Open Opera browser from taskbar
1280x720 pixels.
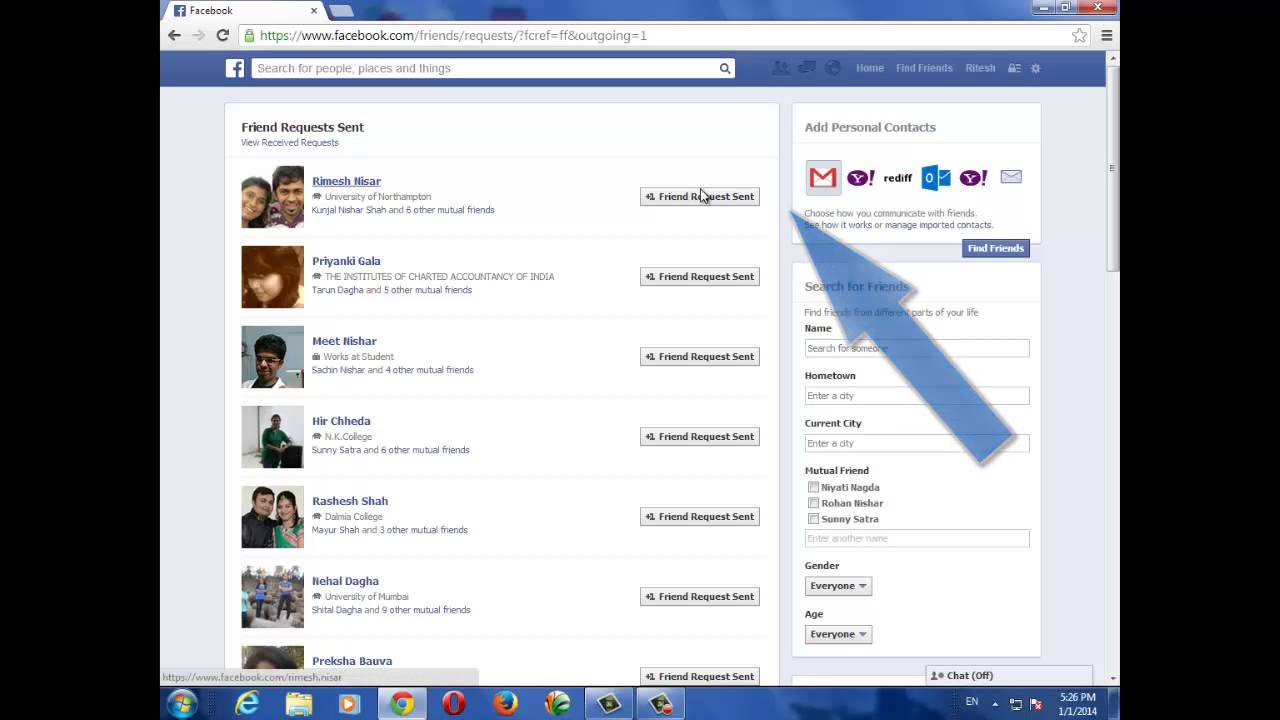coord(454,704)
